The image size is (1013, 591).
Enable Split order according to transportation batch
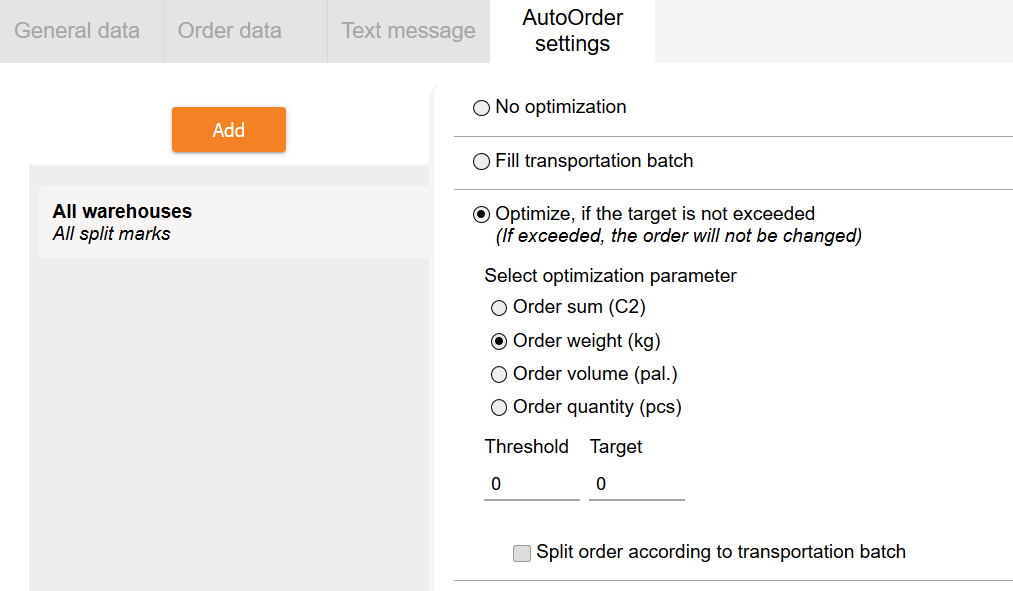click(522, 553)
